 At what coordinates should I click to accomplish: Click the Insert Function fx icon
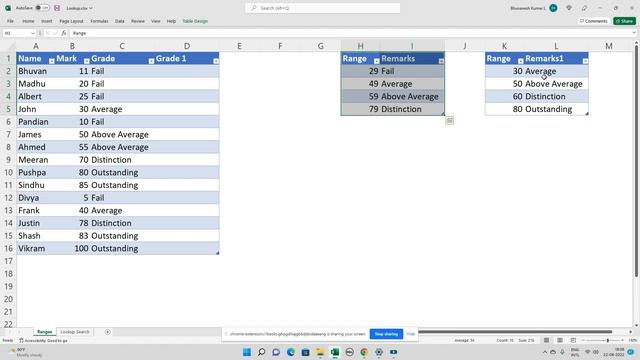tap(64, 33)
